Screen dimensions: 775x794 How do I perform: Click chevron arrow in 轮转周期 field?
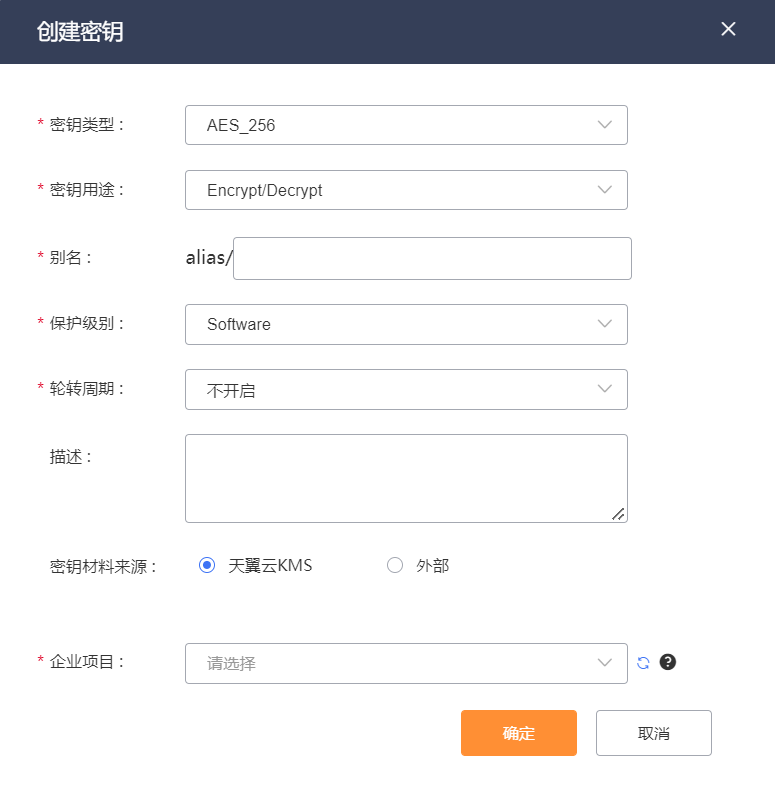(x=604, y=389)
